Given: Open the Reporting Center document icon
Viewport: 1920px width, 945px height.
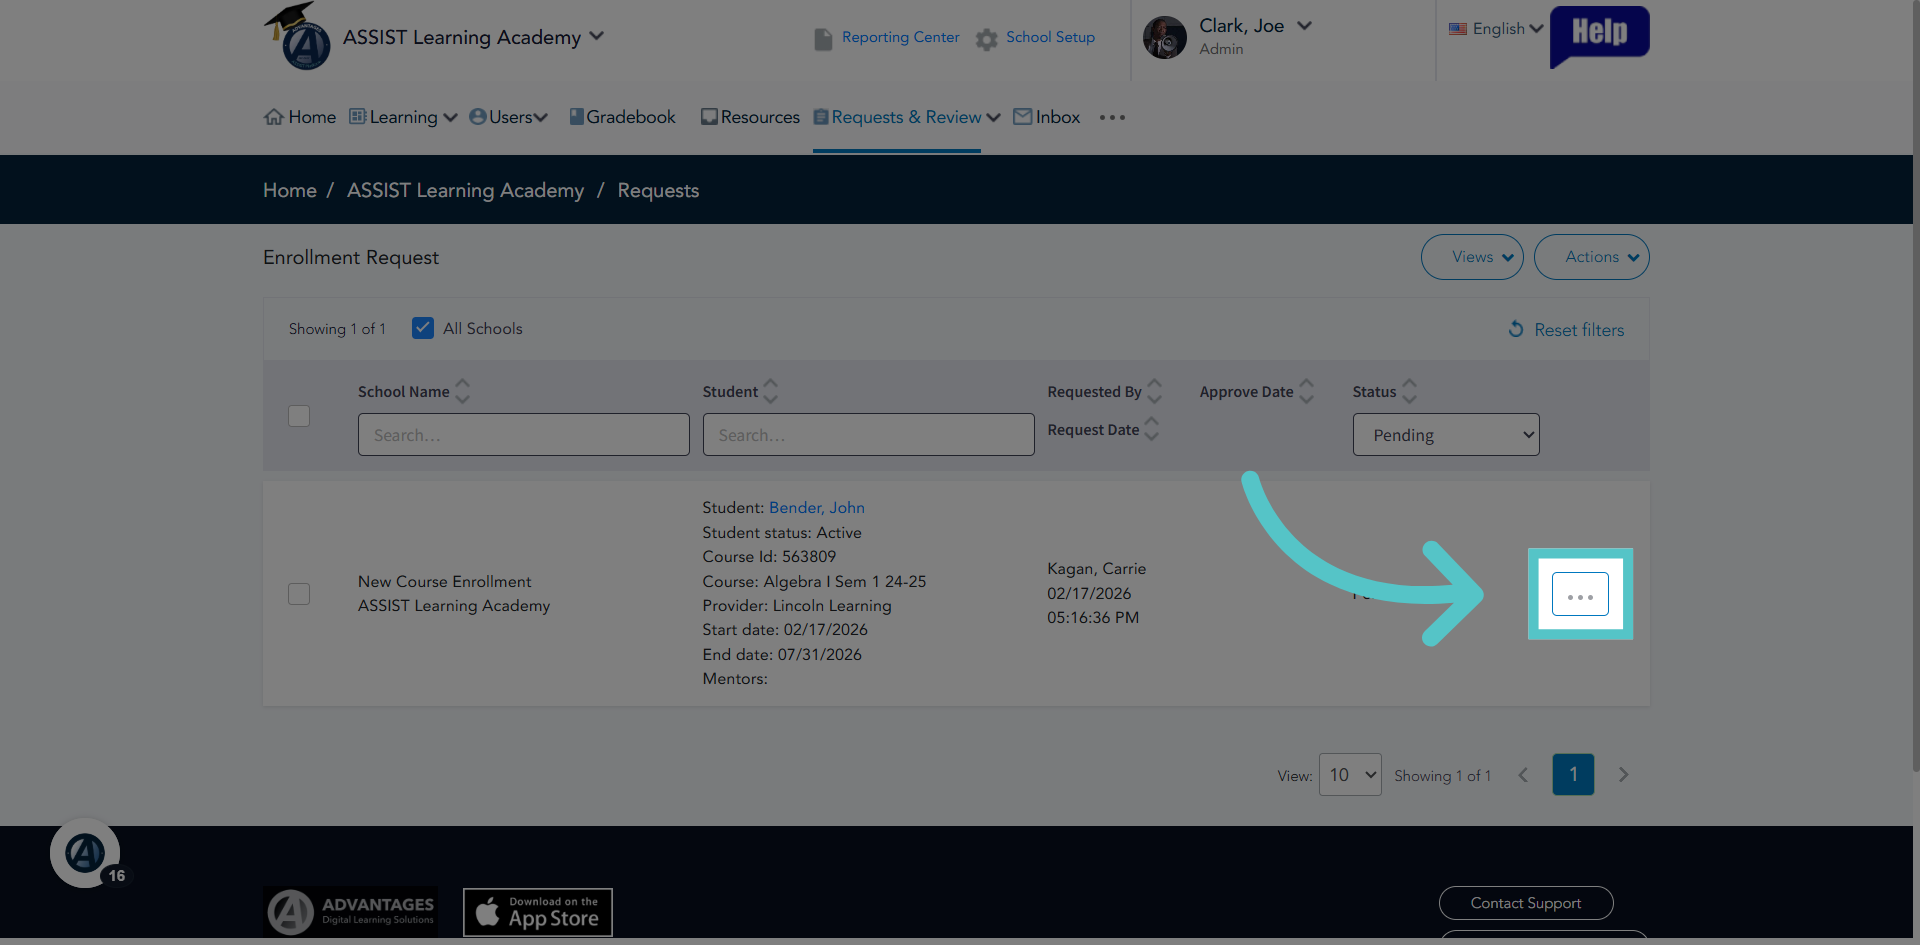Looking at the screenshot, I should click(x=823, y=39).
